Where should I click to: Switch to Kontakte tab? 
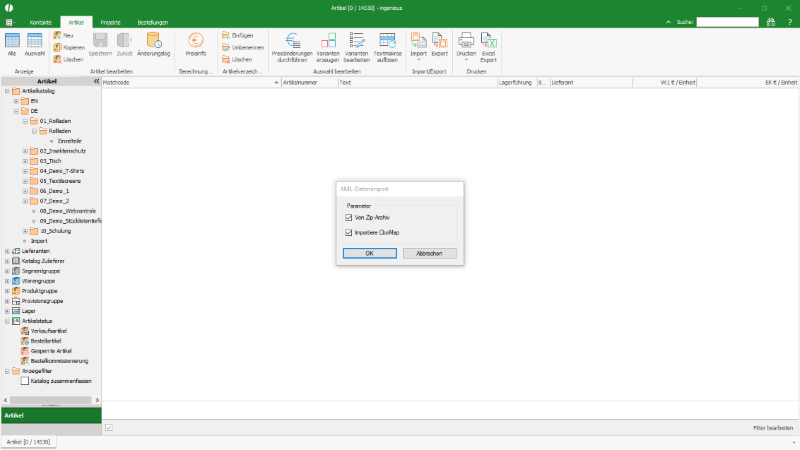41,22
